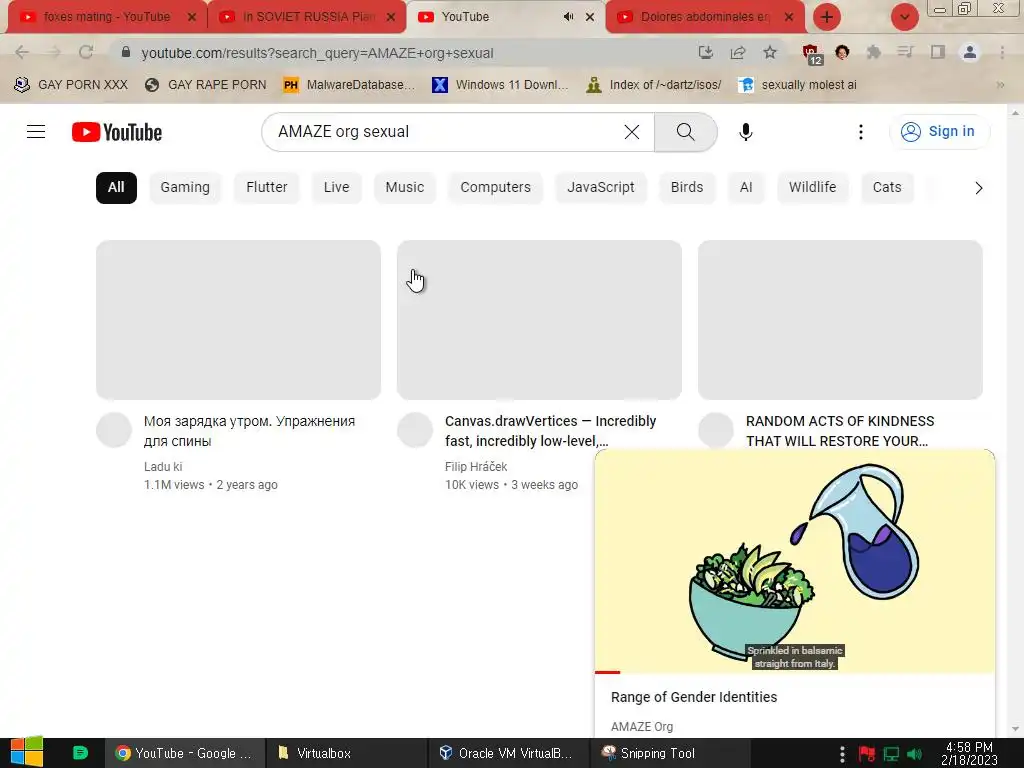Open Range of Gender Identities title
This screenshot has height=768, width=1024.
[694, 697]
